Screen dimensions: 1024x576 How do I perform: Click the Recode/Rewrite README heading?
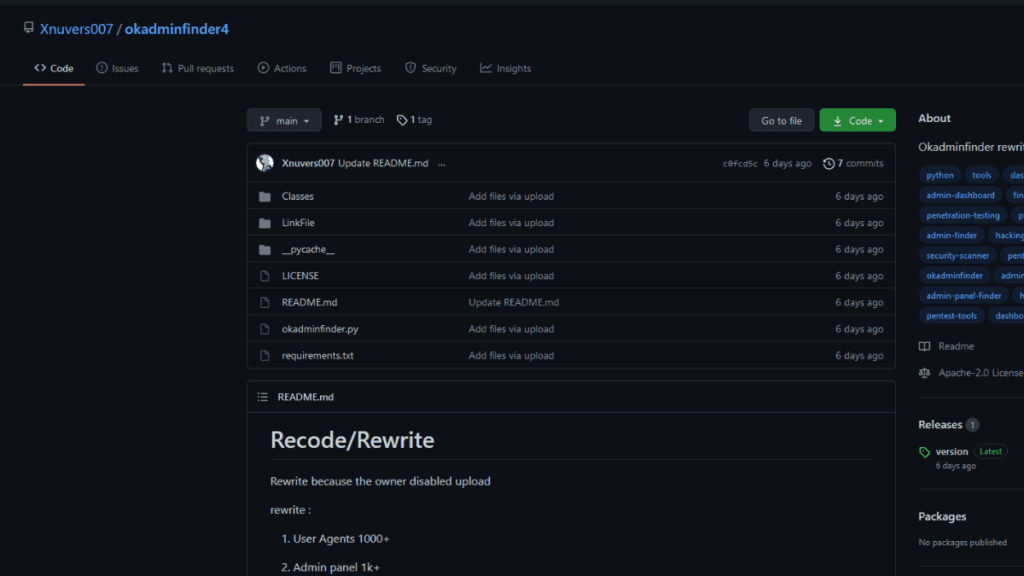(x=352, y=440)
